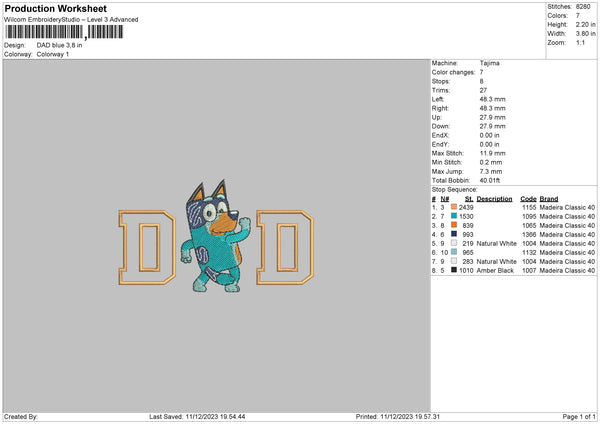This screenshot has height=424, width=600.
Task: Click the Trims value 27
Action: click(483, 90)
